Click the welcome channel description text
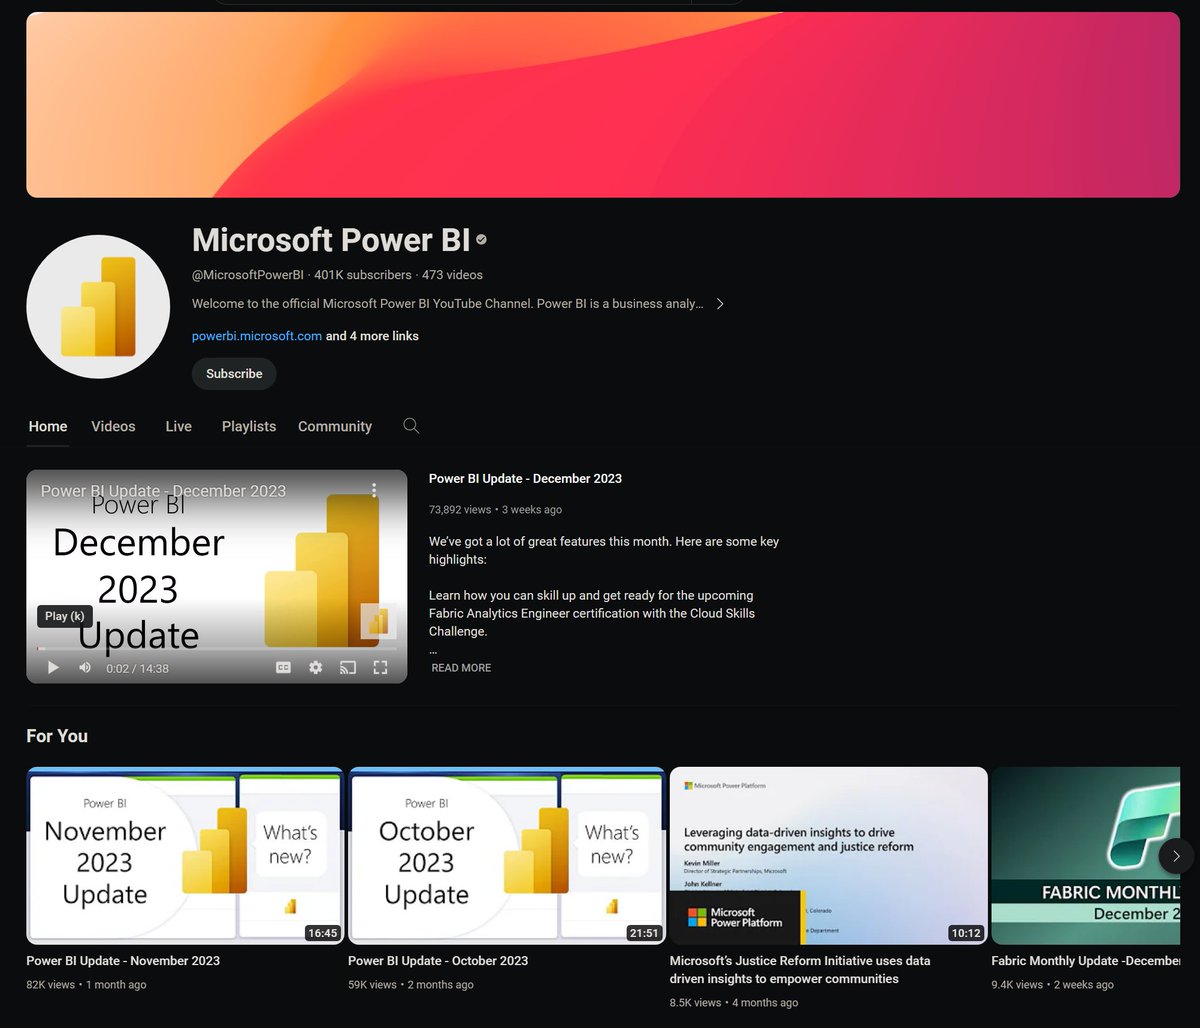Screen dimensions: 1200x1028 [x=447, y=304]
